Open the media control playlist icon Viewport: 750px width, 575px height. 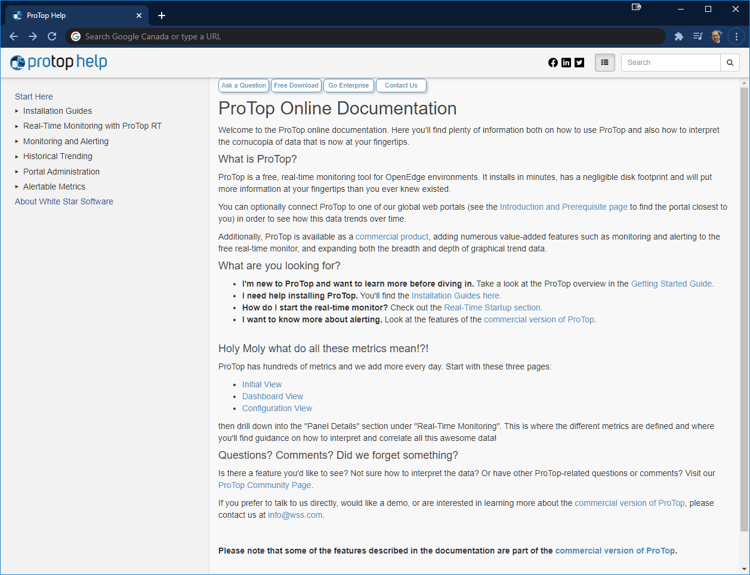pyautogui.click(x=697, y=36)
